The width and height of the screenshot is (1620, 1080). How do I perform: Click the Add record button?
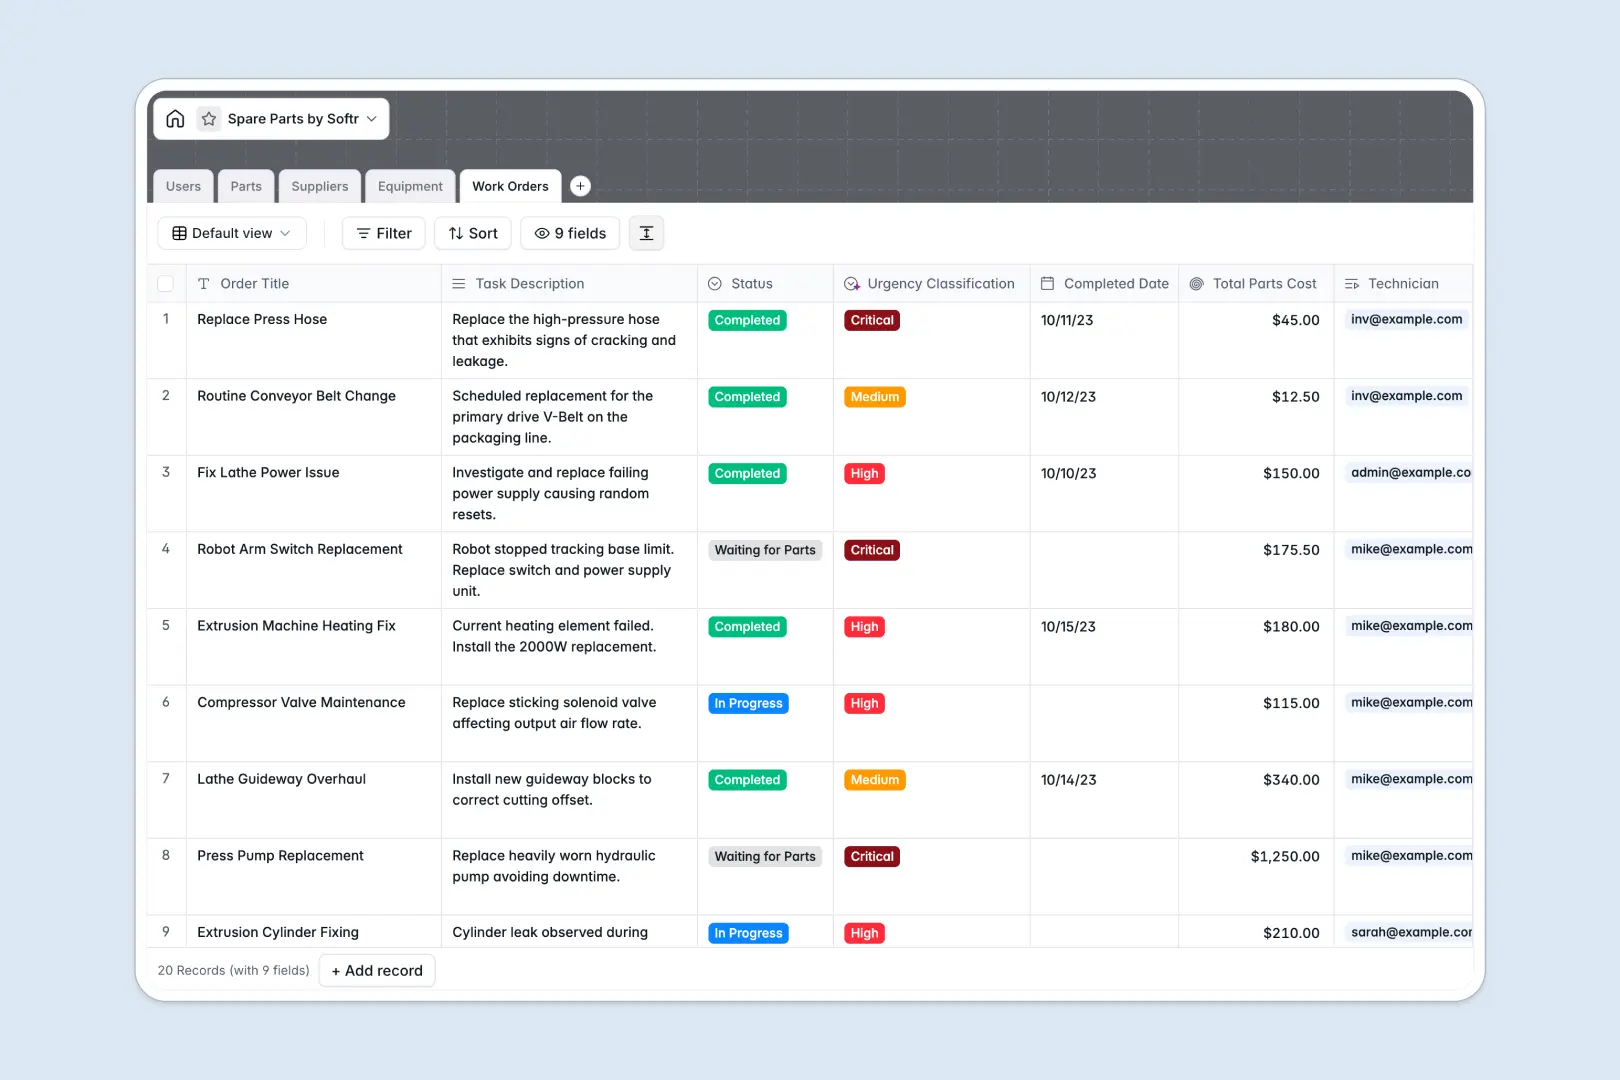tap(377, 970)
